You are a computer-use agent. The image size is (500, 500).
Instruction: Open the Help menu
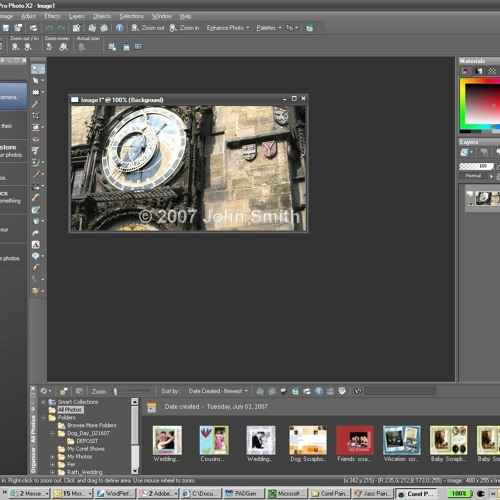tap(185, 16)
